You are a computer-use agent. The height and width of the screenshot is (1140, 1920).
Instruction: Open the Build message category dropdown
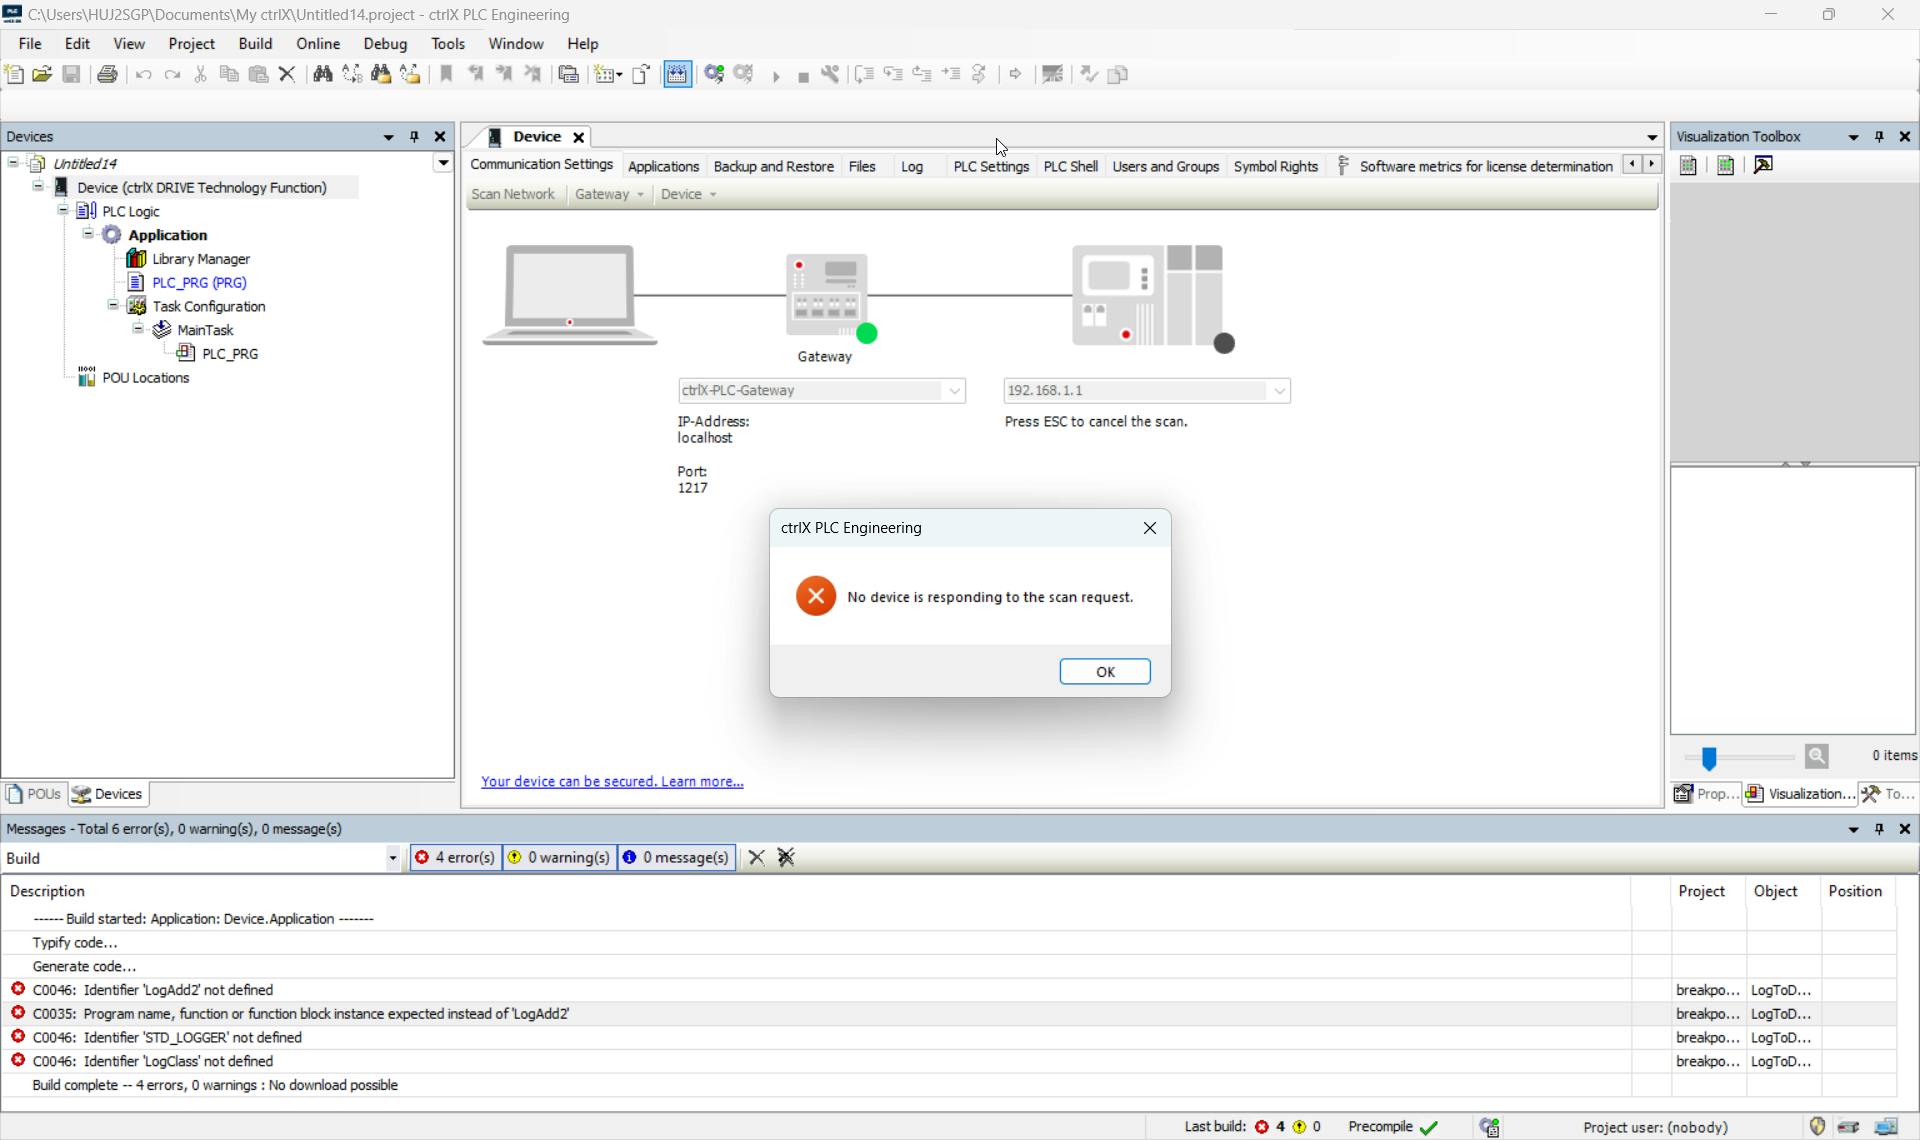tap(392, 858)
